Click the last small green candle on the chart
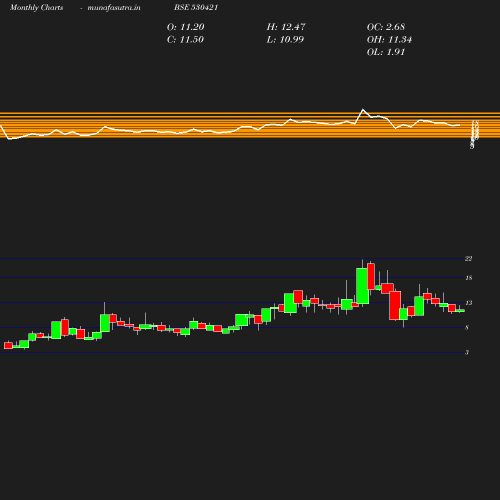500x500 pixels. (460, 311)
